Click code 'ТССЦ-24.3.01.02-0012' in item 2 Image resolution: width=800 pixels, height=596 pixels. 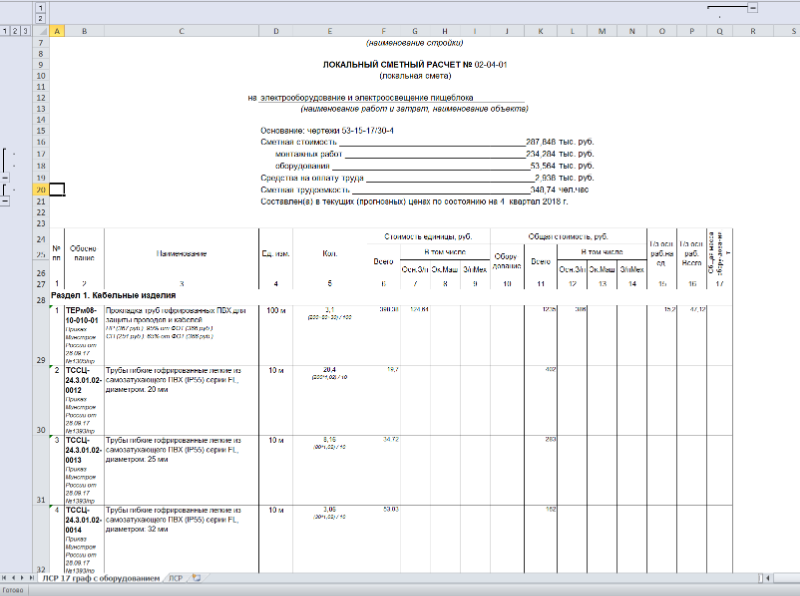[x=84, y=380]
